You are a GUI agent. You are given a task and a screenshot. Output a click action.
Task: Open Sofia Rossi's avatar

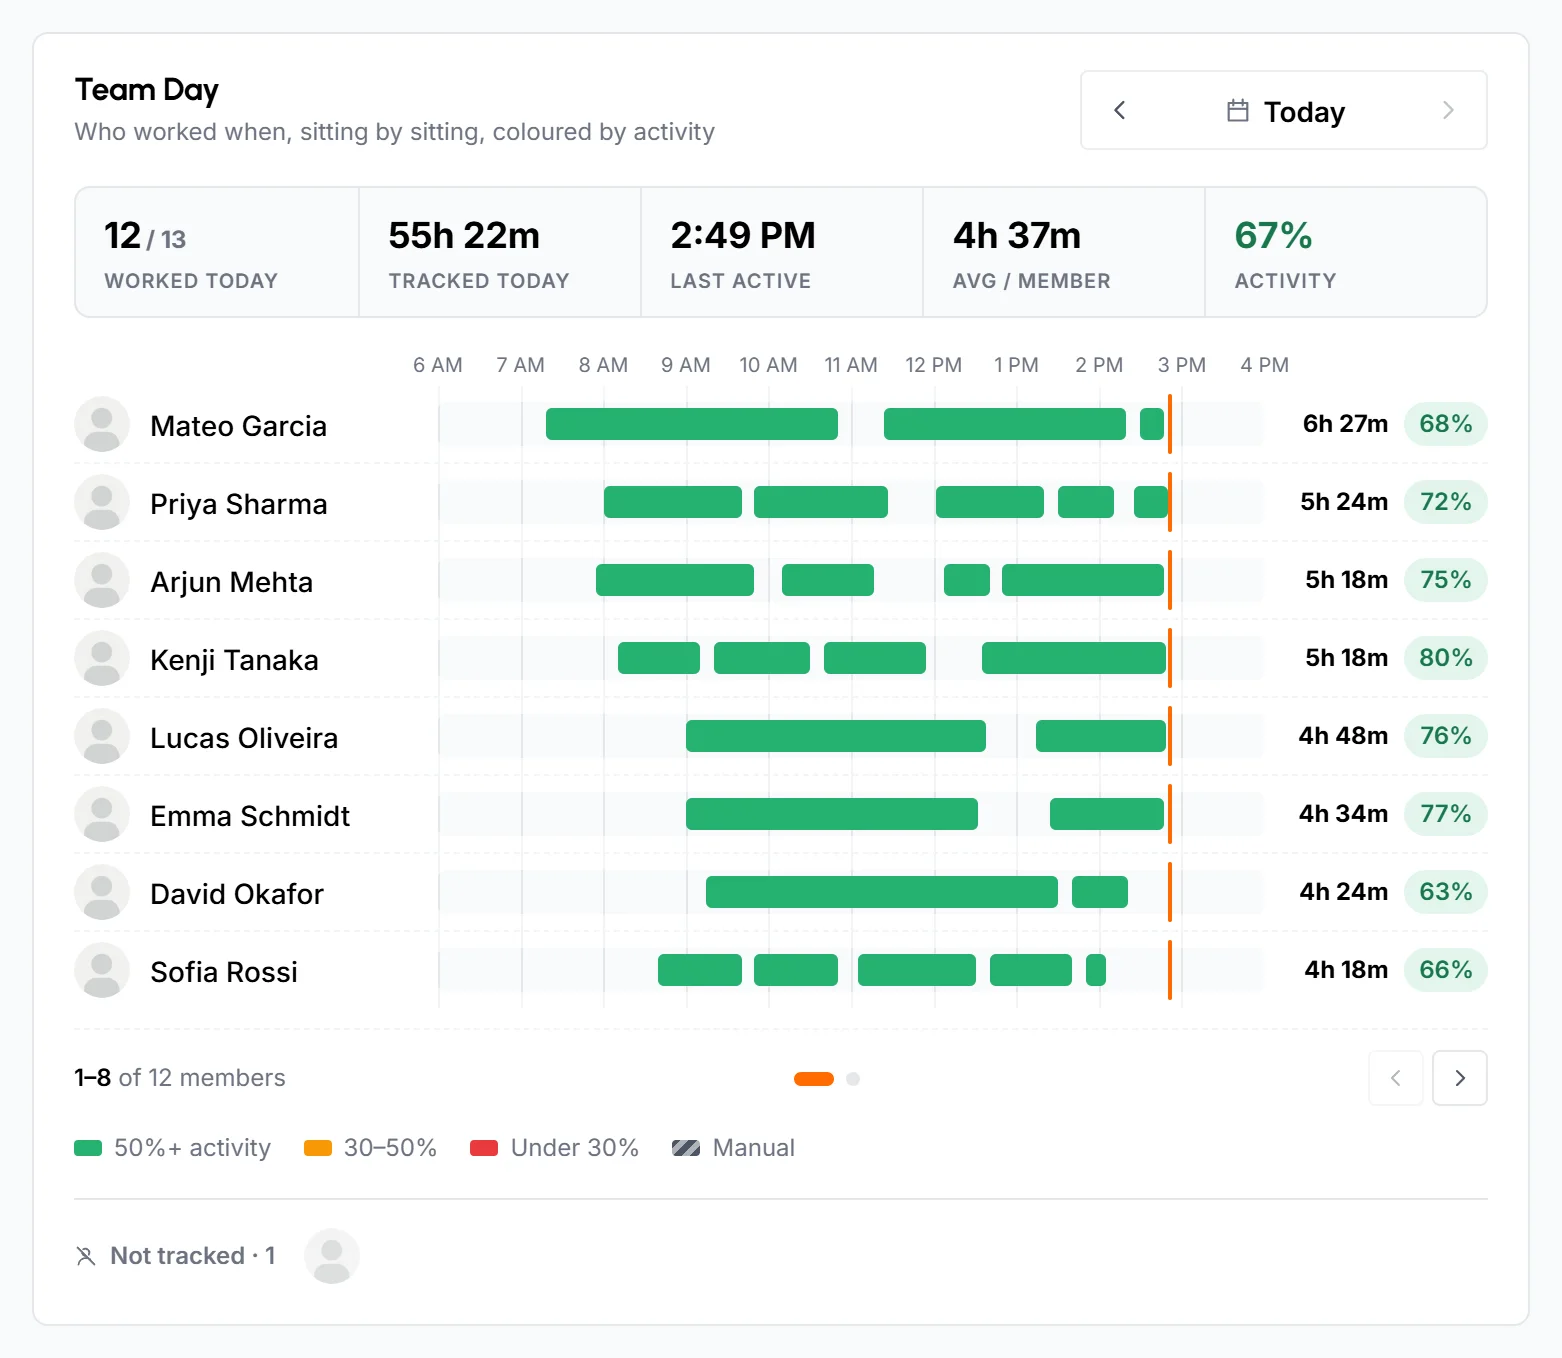tap(102, 970)
